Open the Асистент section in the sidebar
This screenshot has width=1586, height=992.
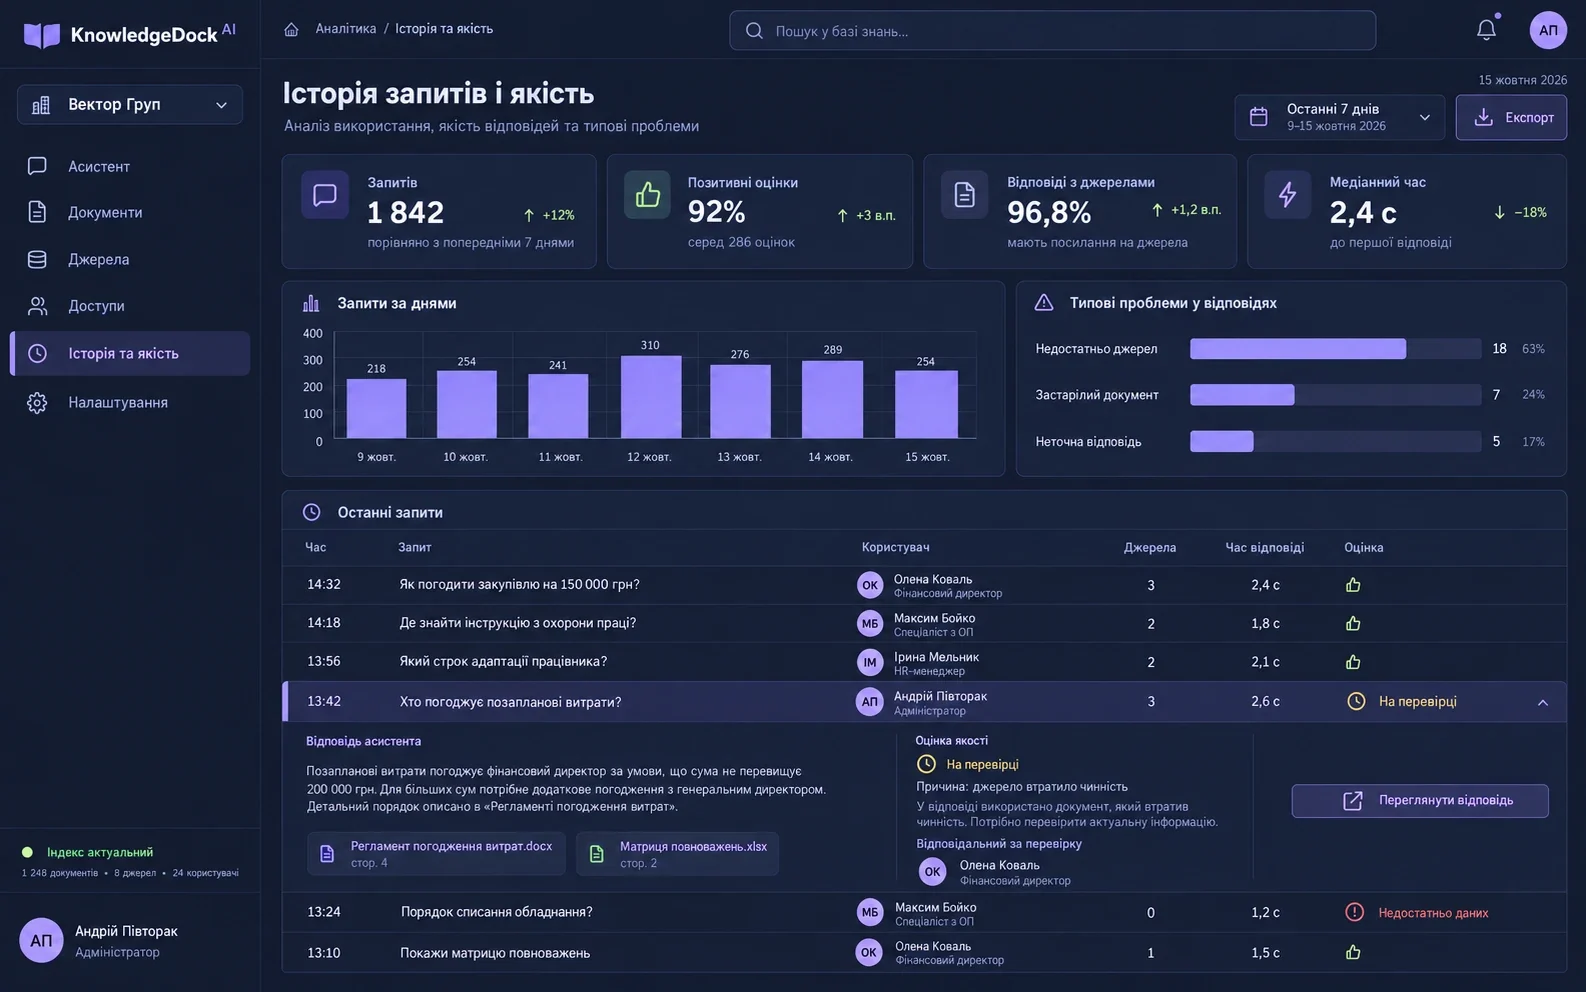tap(130, 166)
